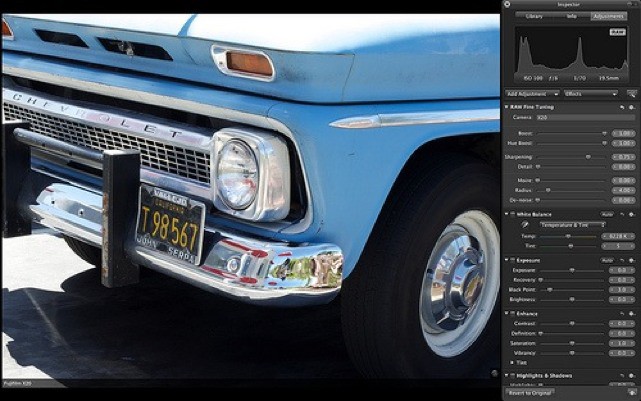This screenshot has width=641, height=401.
Task: Switch to the Library tab
Action: (x=534, y=16)
